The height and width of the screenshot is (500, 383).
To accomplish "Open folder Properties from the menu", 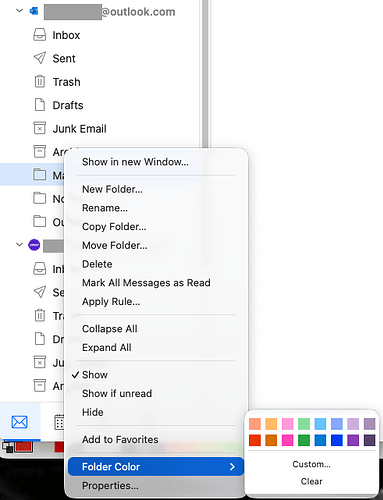I will coord(156,485).
